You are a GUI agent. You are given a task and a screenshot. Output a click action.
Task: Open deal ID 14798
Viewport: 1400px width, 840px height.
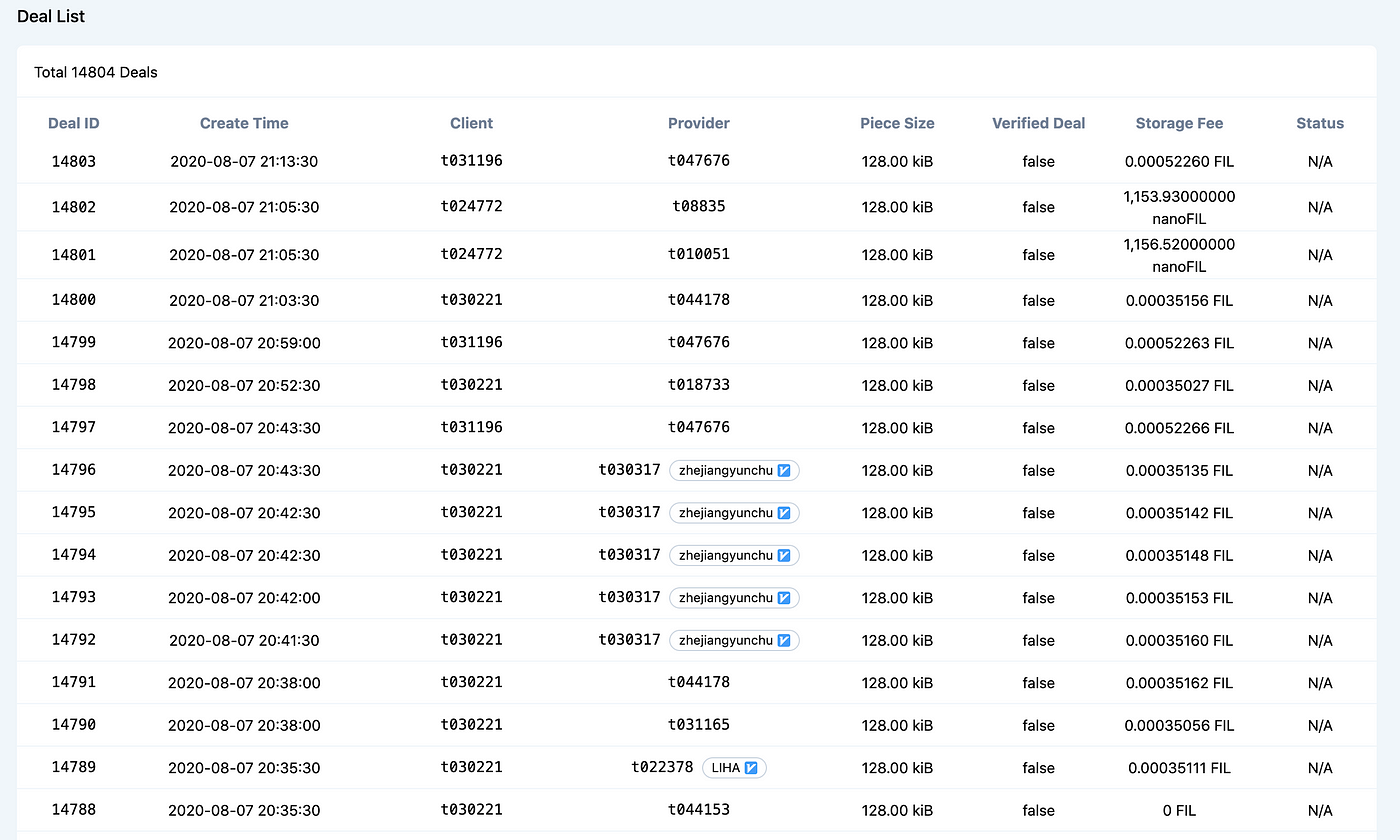tap(74, 385)
